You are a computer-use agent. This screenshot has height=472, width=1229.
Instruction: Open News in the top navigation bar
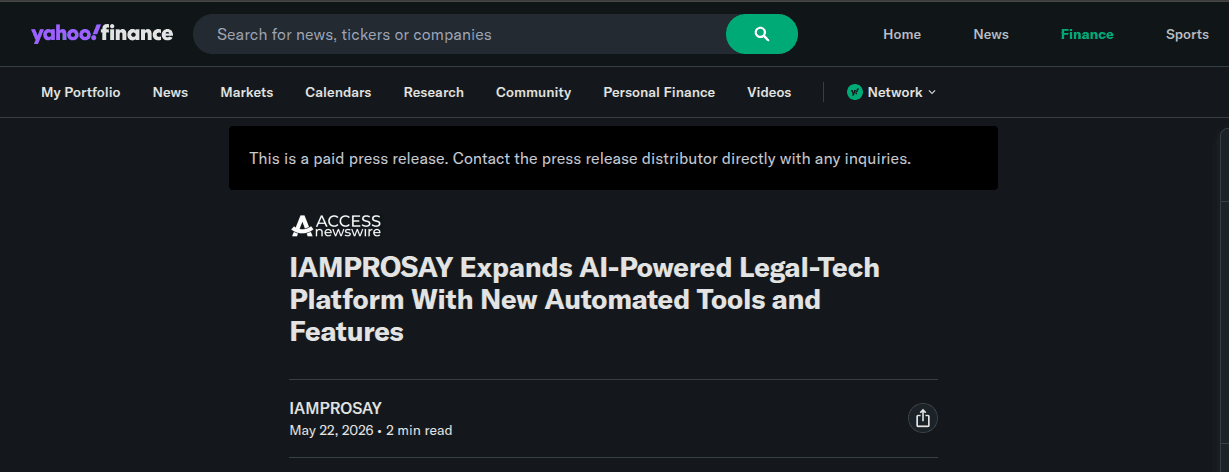pos(991,34)
